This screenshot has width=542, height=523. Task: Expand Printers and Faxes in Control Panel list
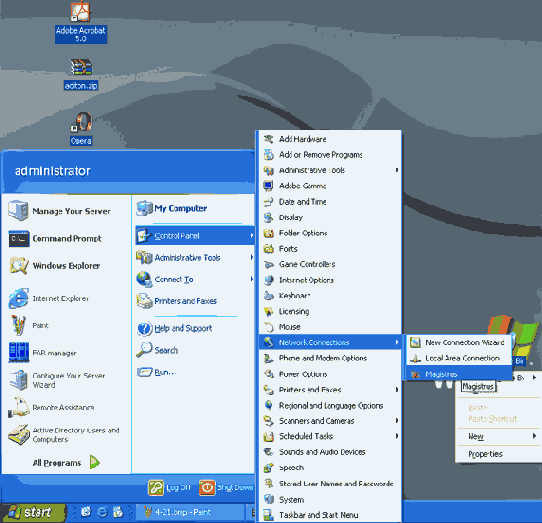tap(397, 390)
